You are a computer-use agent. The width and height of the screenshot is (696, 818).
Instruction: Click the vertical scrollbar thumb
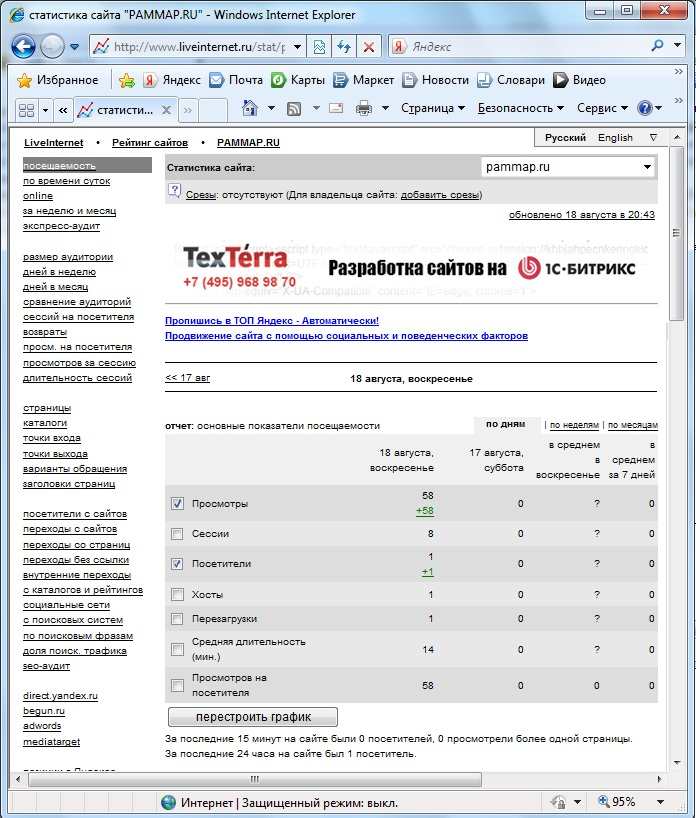tap(677, 233)
